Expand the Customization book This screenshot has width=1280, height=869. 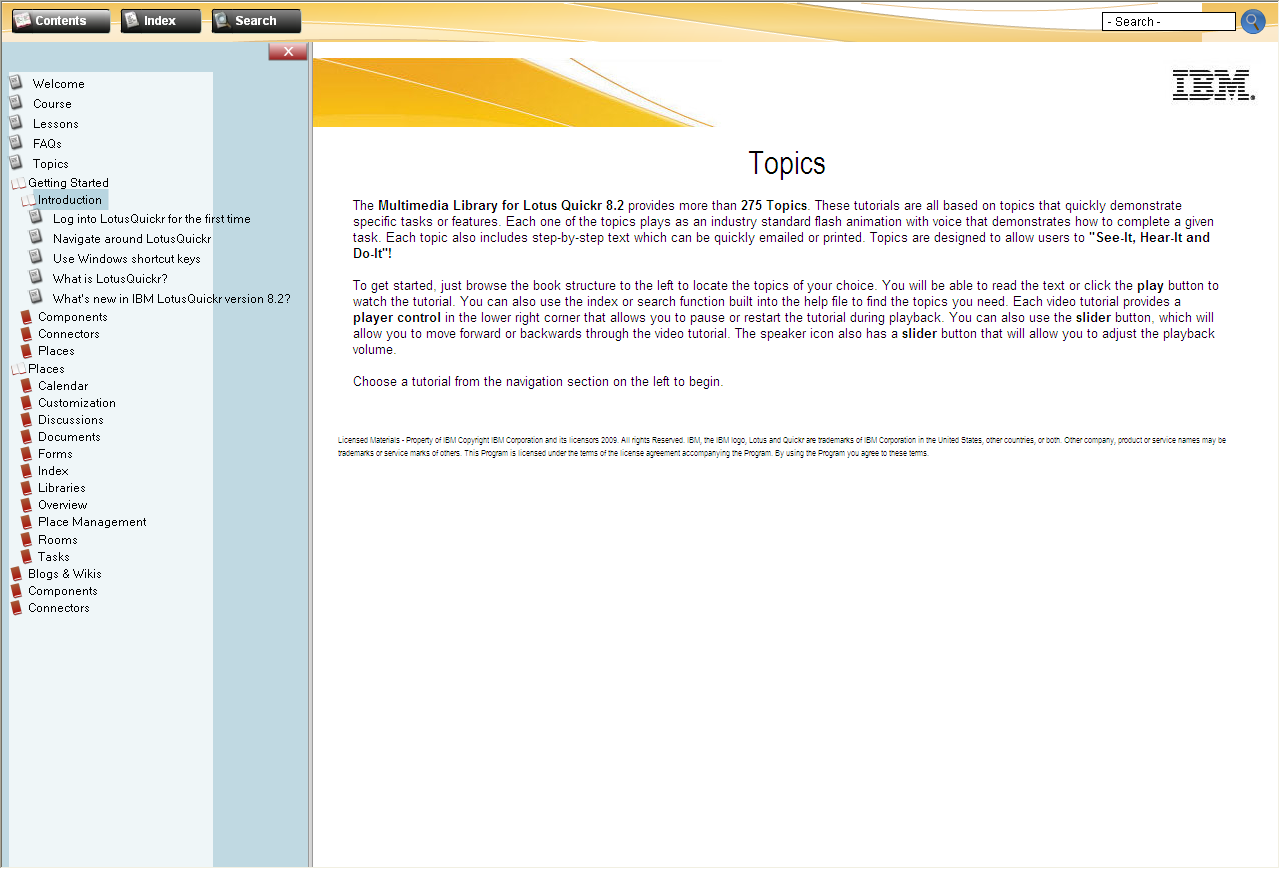pyautogui.click(x=27, y=403)
